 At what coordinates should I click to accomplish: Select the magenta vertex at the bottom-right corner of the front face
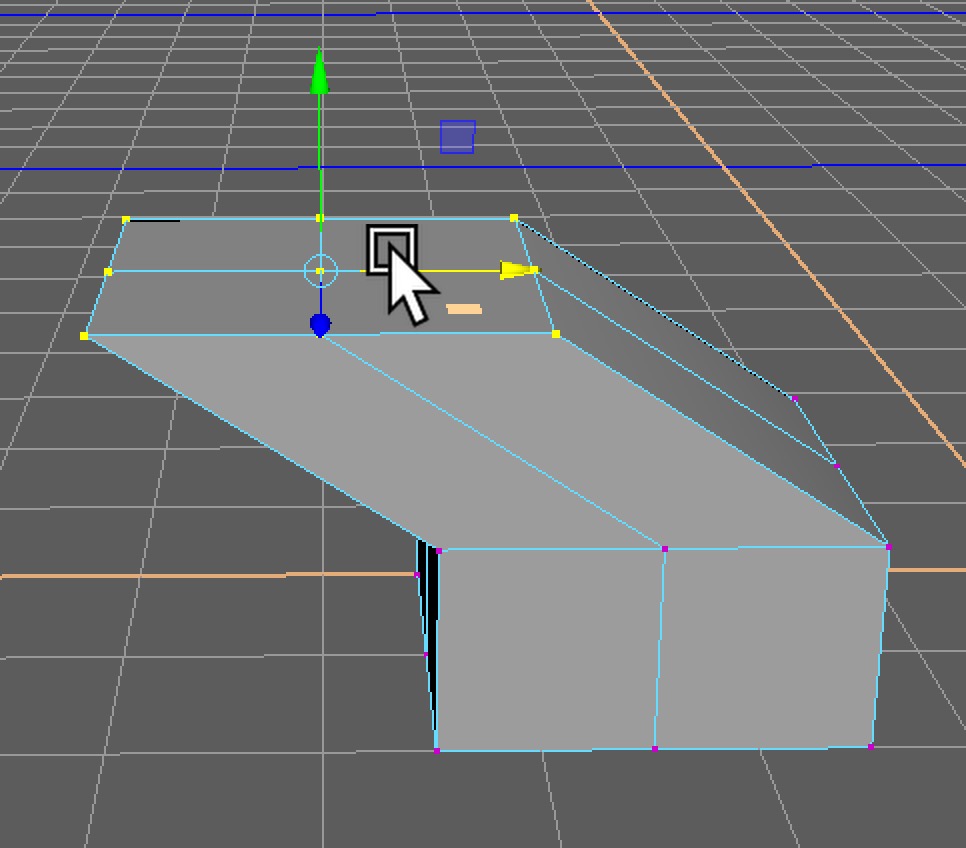pos(871,747)
